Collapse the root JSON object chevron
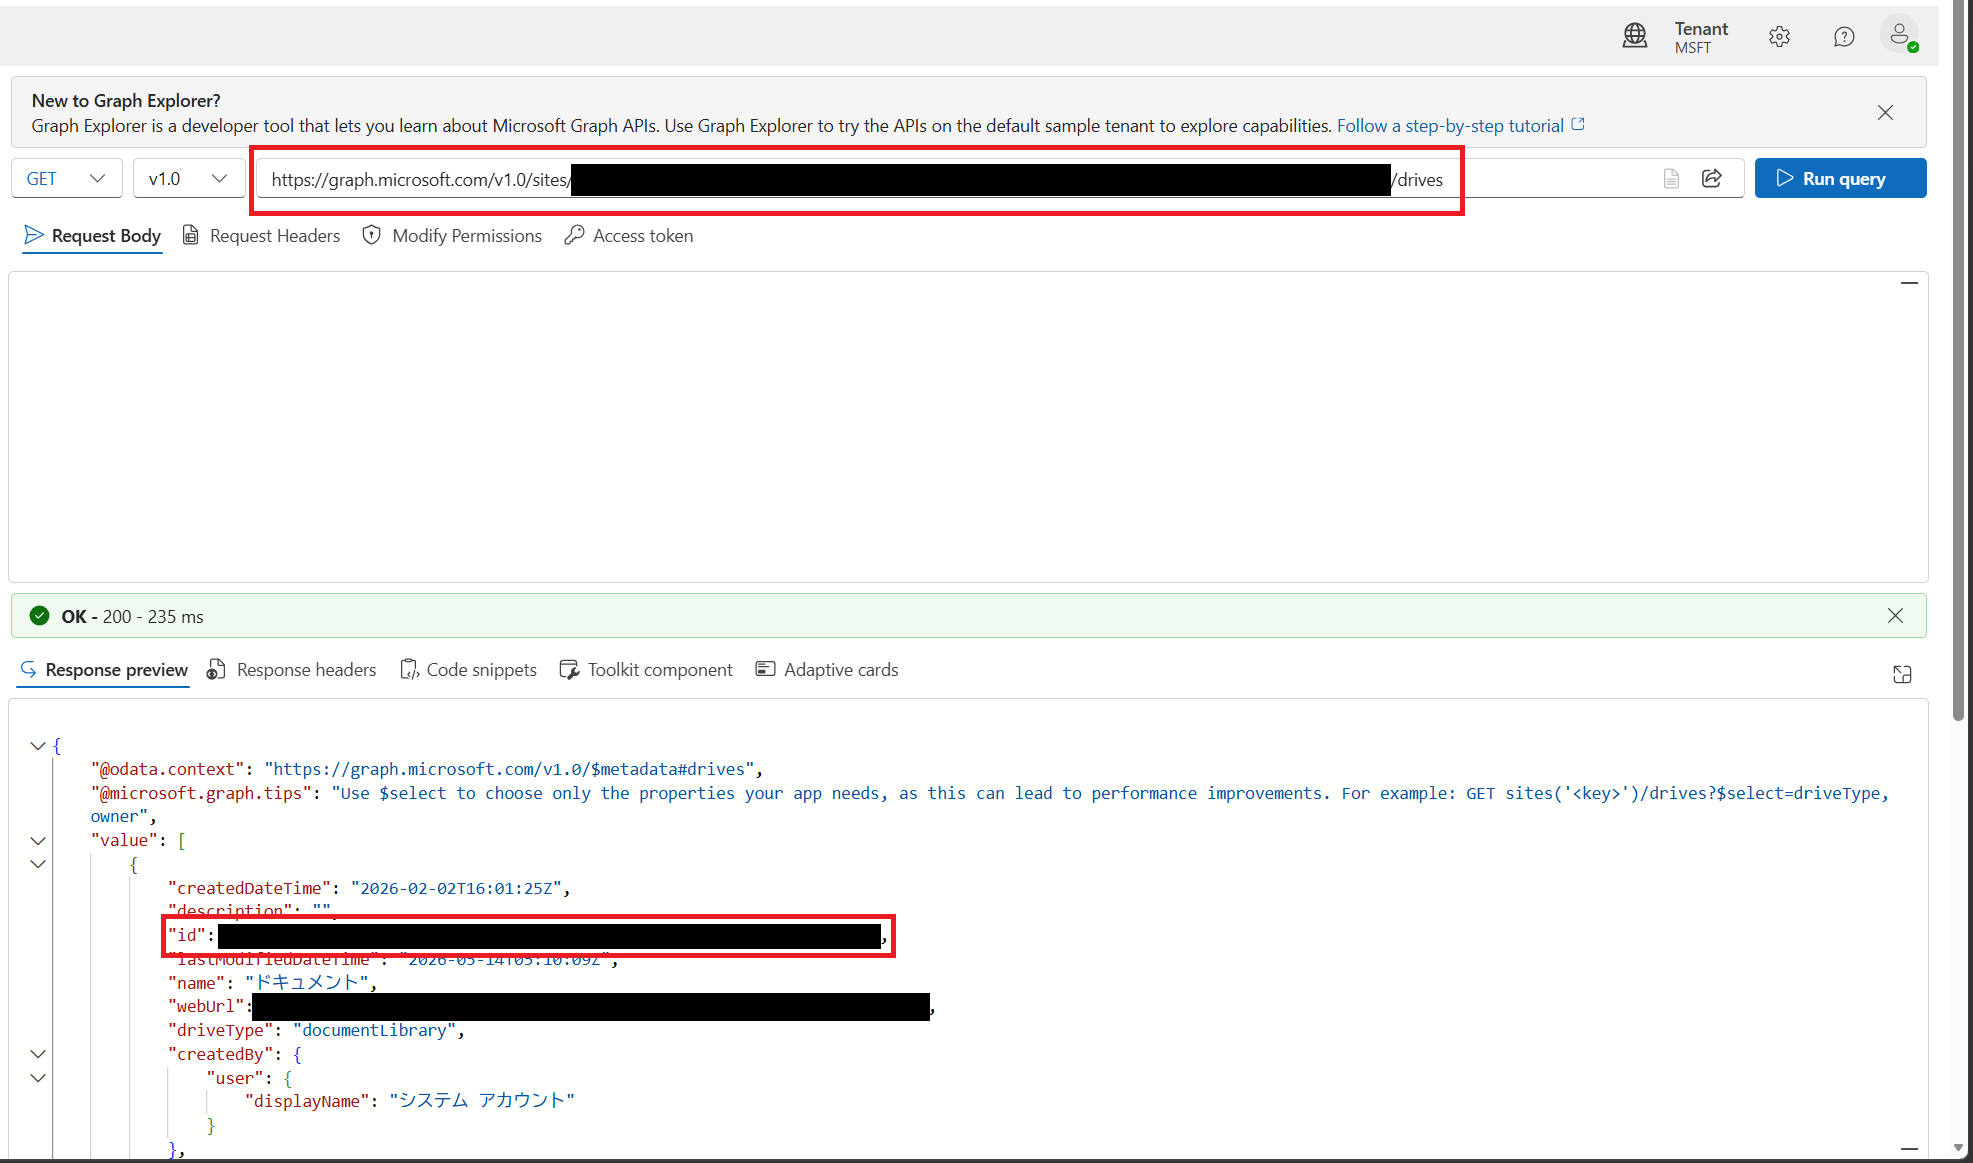Image resolution: width=1973 pixels, height=1163 pixels. 38,746
